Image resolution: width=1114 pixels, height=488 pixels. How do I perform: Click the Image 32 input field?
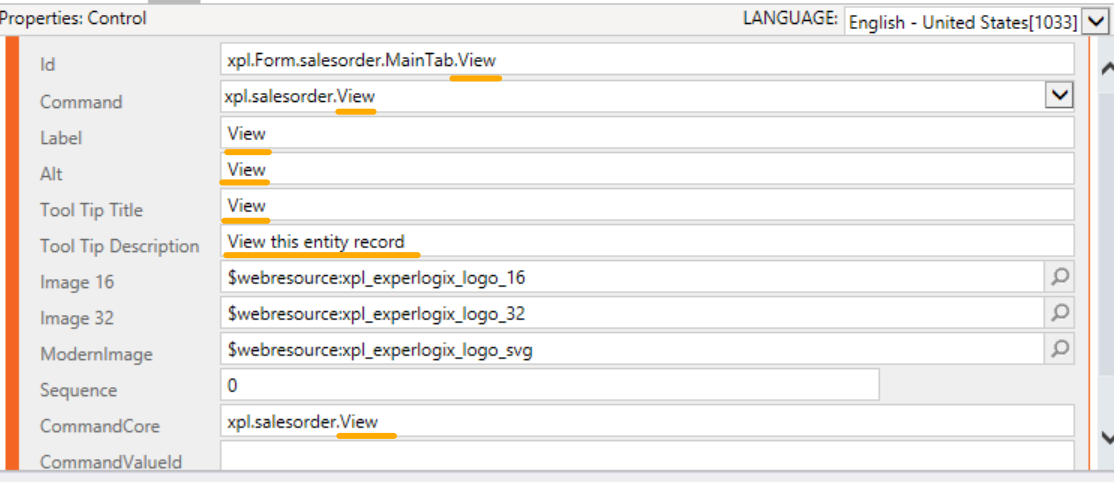632,313
